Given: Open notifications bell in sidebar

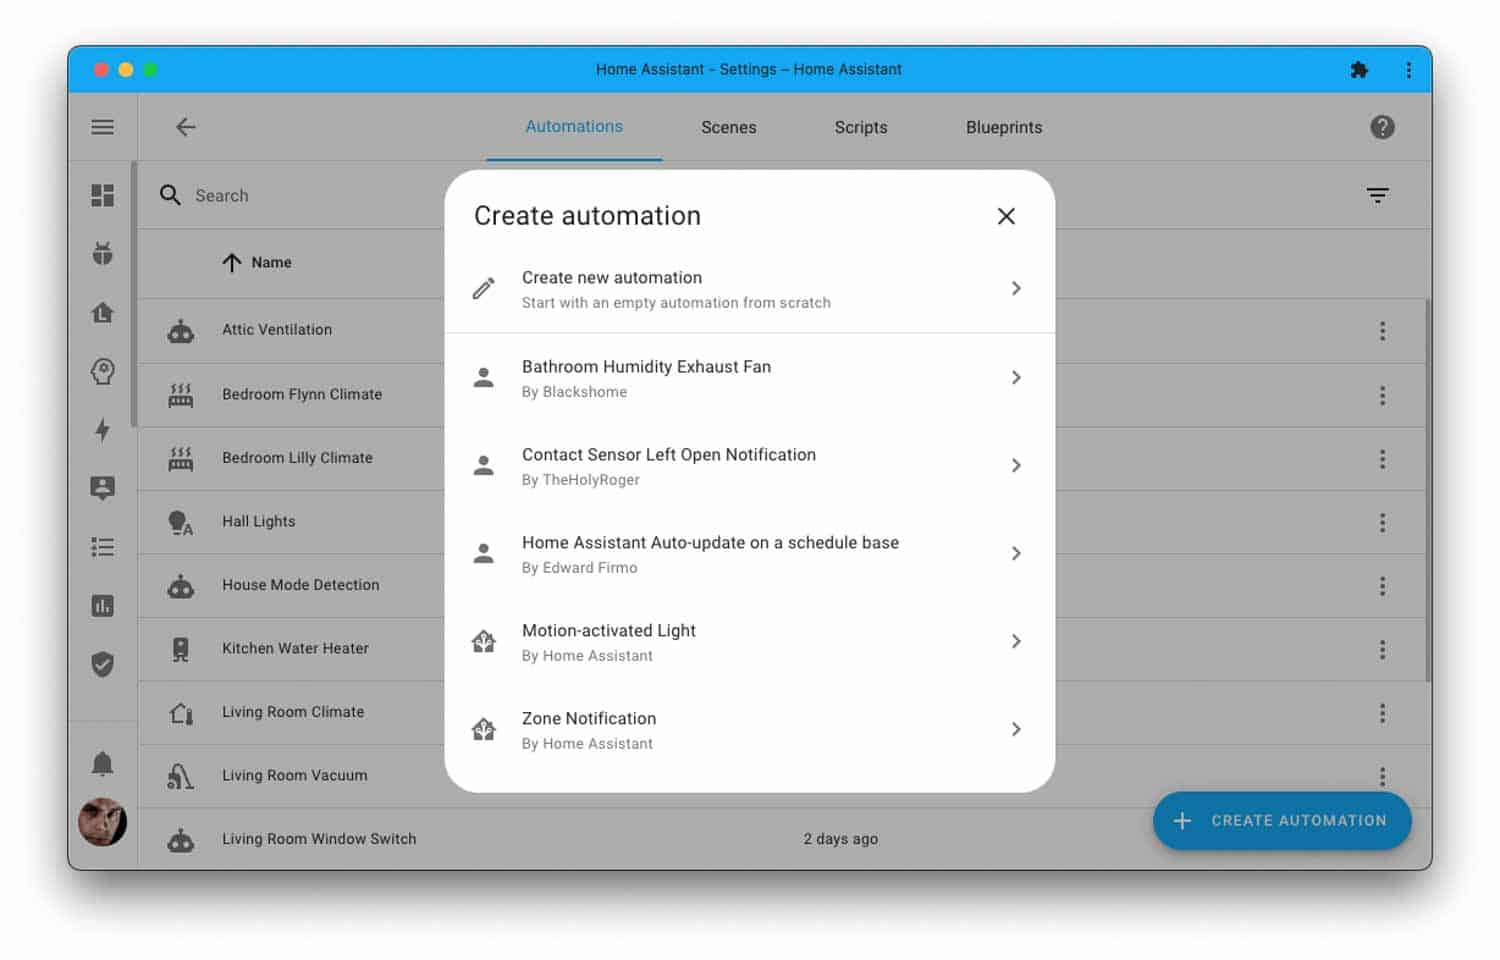Looking at the screenshot, I should [102, 764].
